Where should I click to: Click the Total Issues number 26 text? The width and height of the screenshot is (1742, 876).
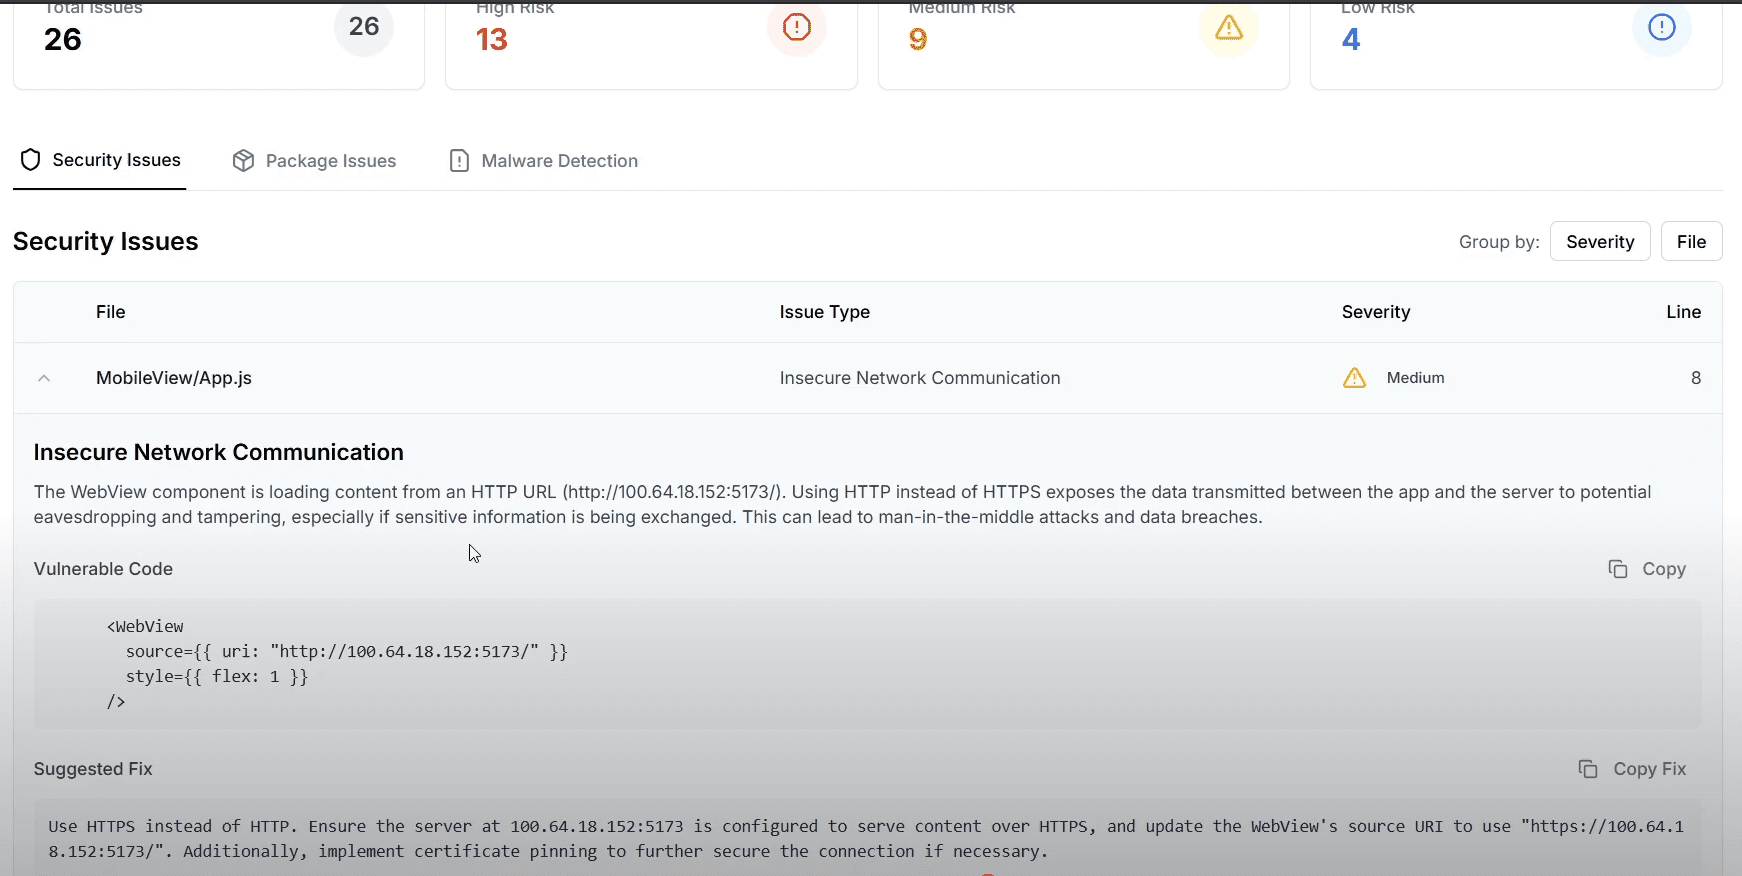tap(63, 39)
